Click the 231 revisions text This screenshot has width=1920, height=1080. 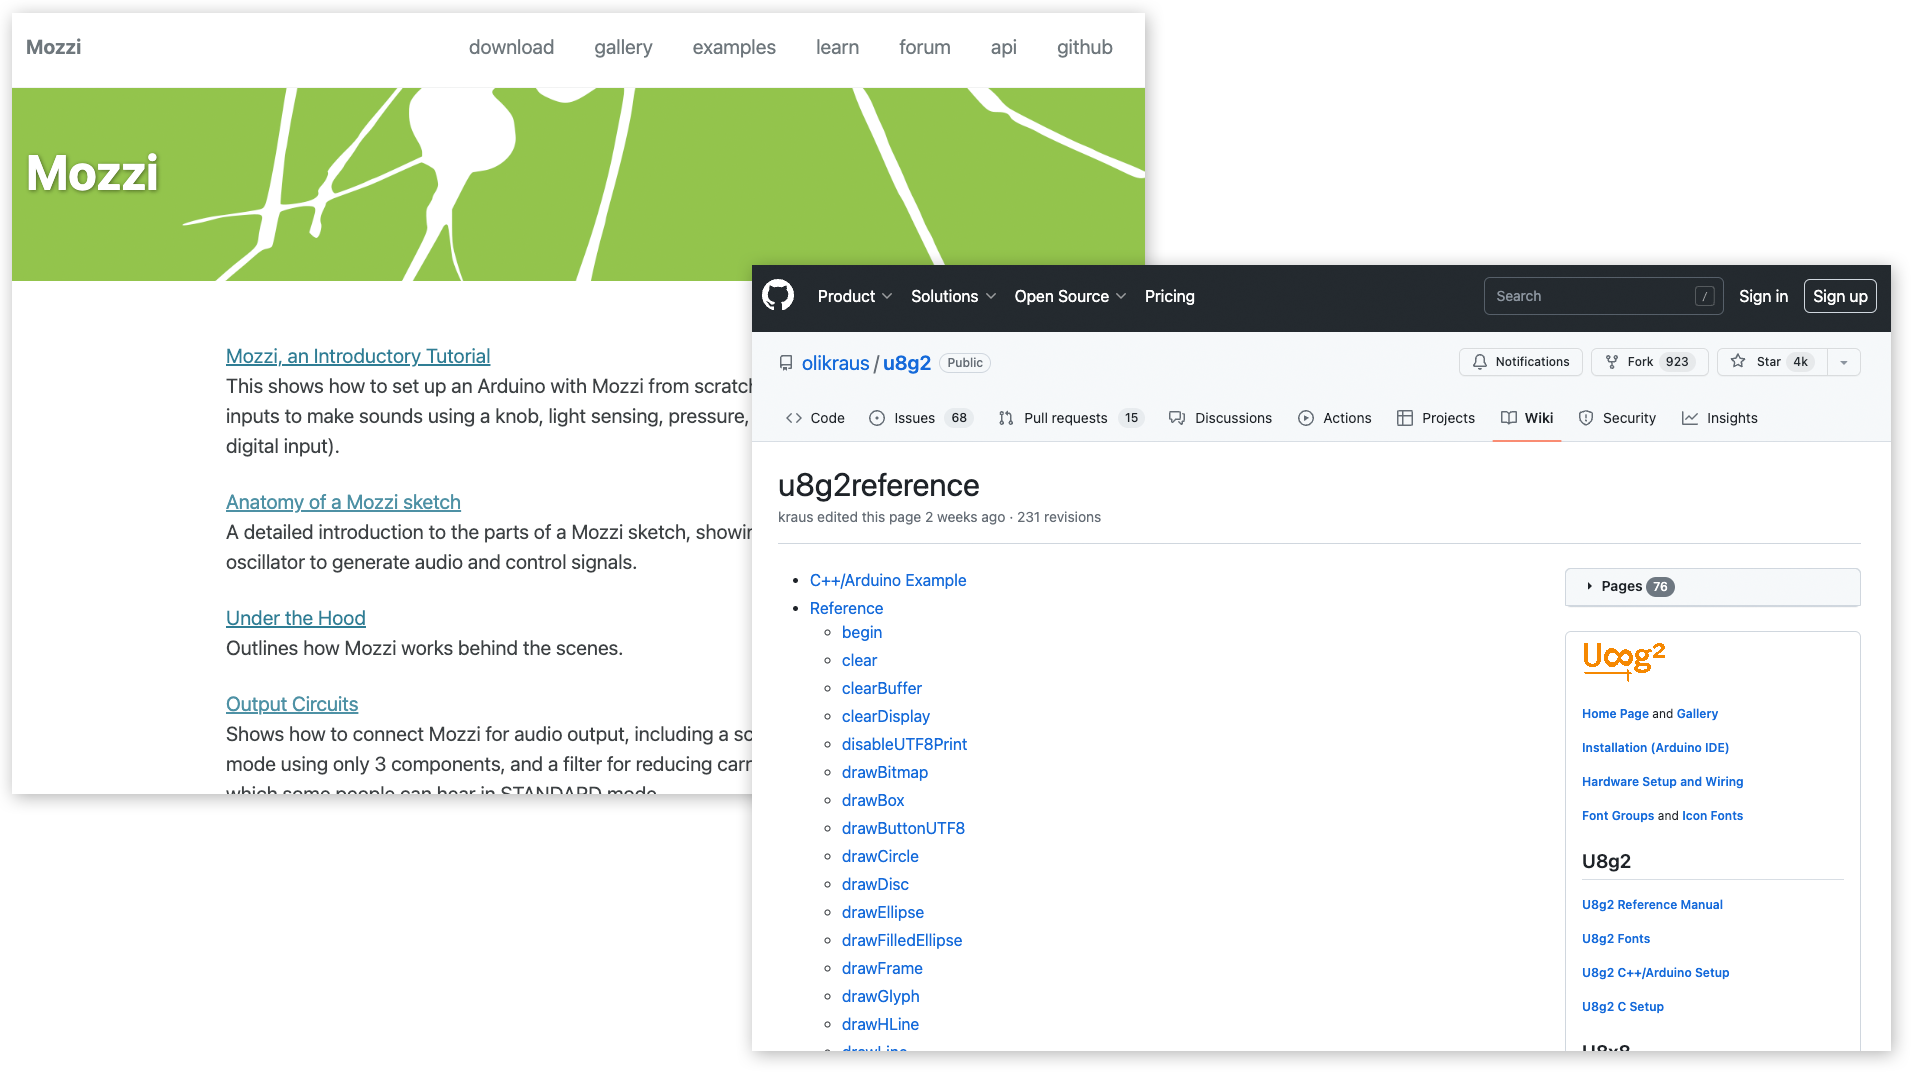(x=1059, y=517)
